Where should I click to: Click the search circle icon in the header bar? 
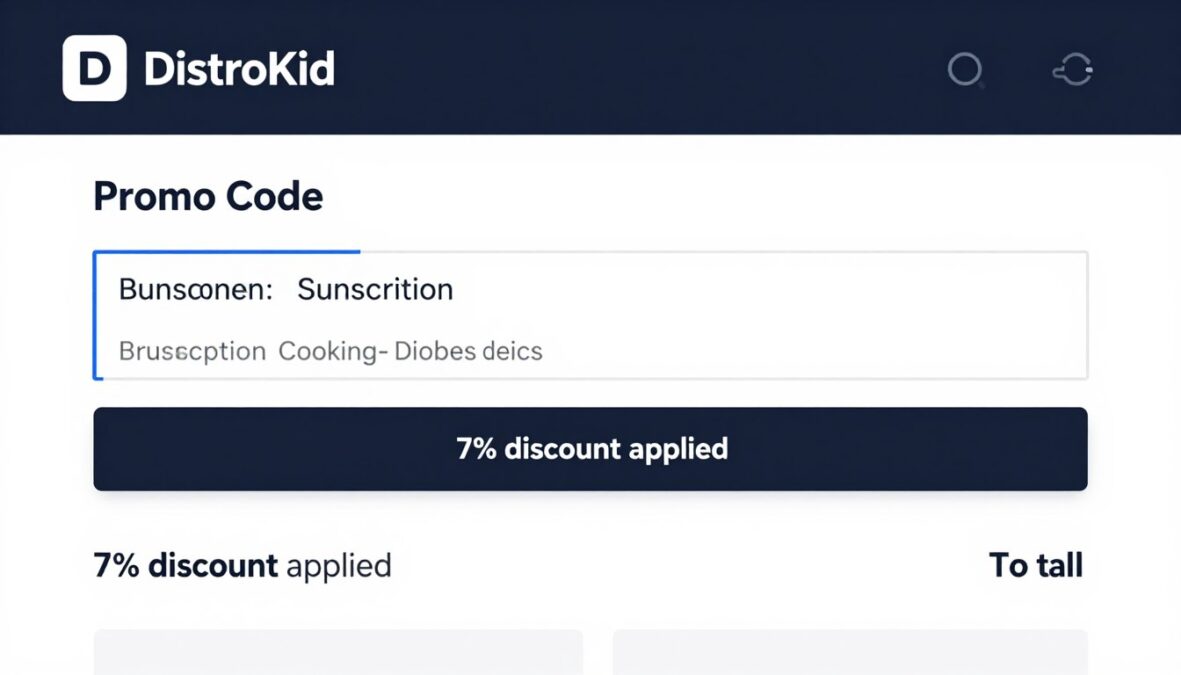[x=965, y=69]
